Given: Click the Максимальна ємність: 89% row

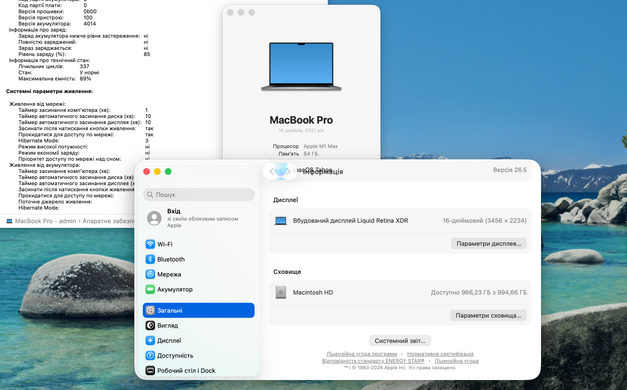Looking at the screenshot, I should coord(55,79).
